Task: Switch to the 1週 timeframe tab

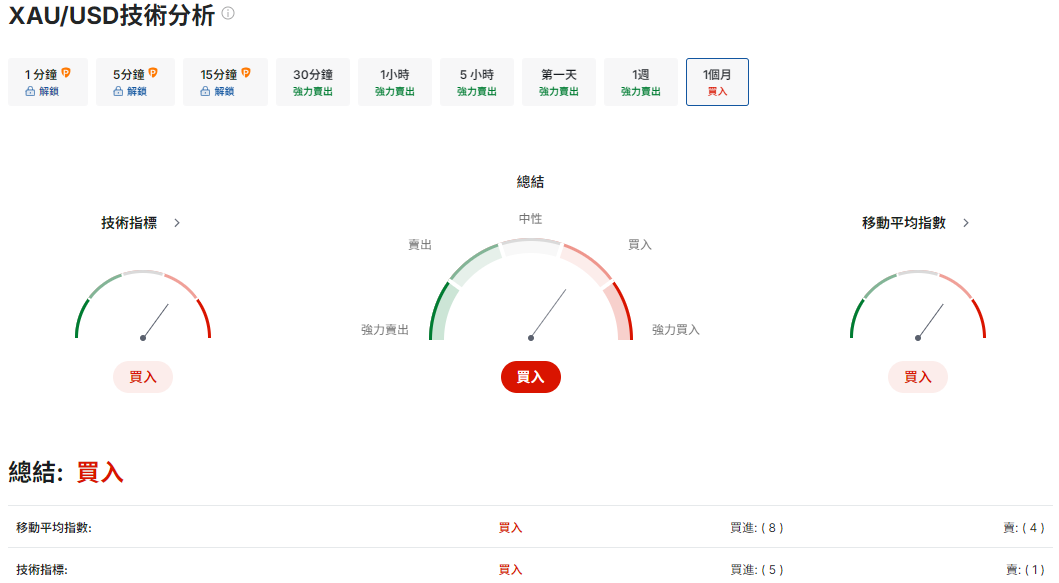Action: 640,82
